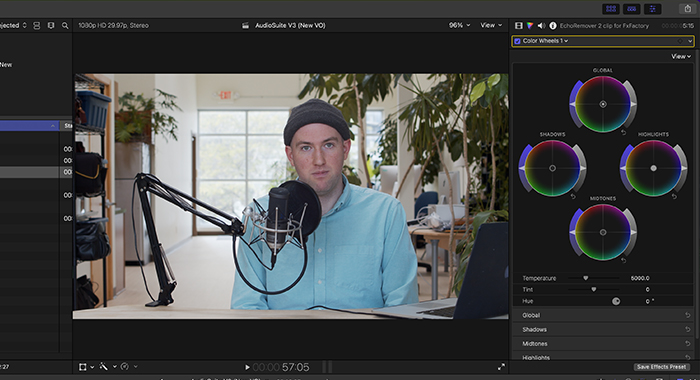
Task: Reset the Shadows parameter row
Action: 688,330
